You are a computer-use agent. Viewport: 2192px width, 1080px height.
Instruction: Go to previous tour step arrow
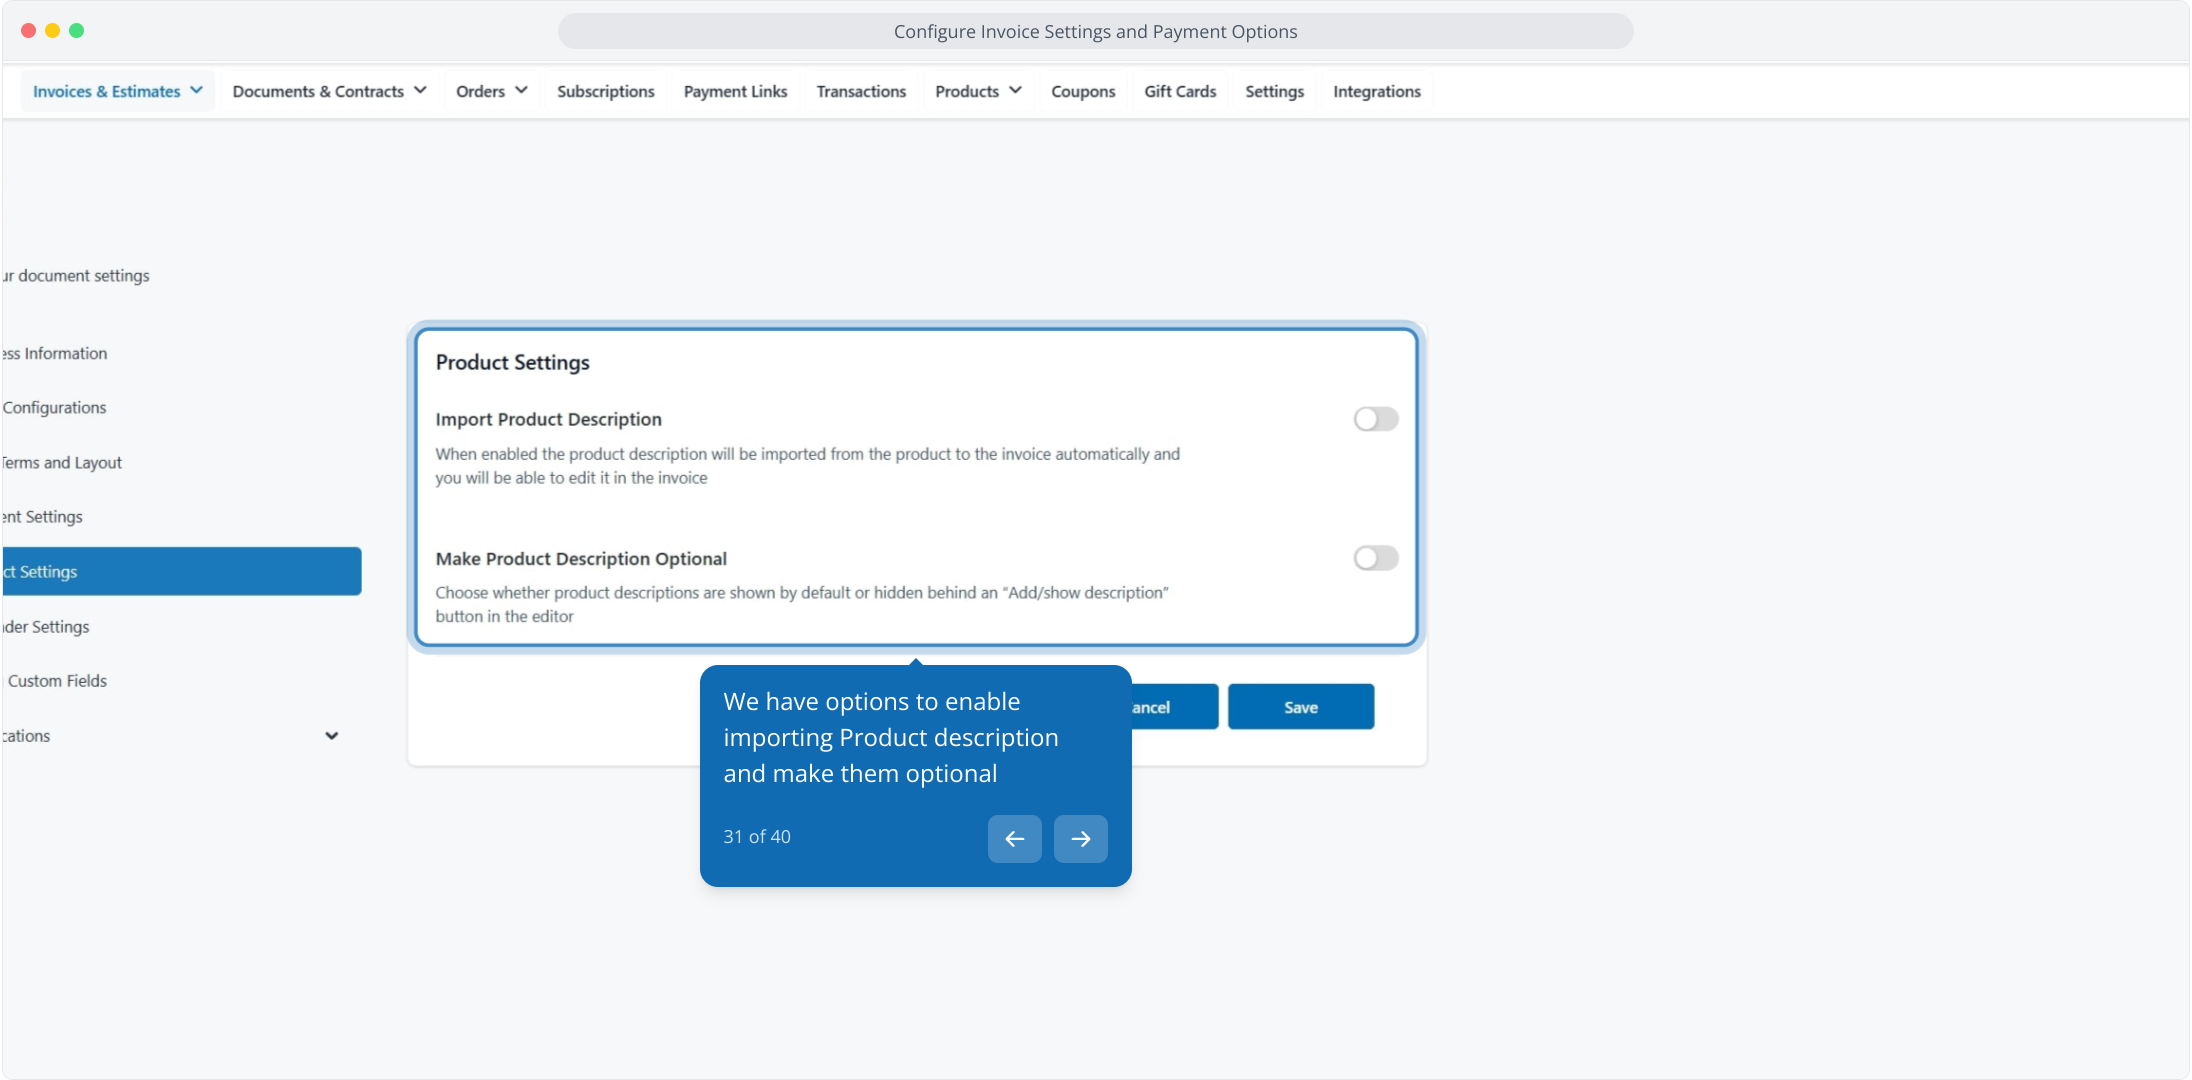click(x=1014, y=838)
